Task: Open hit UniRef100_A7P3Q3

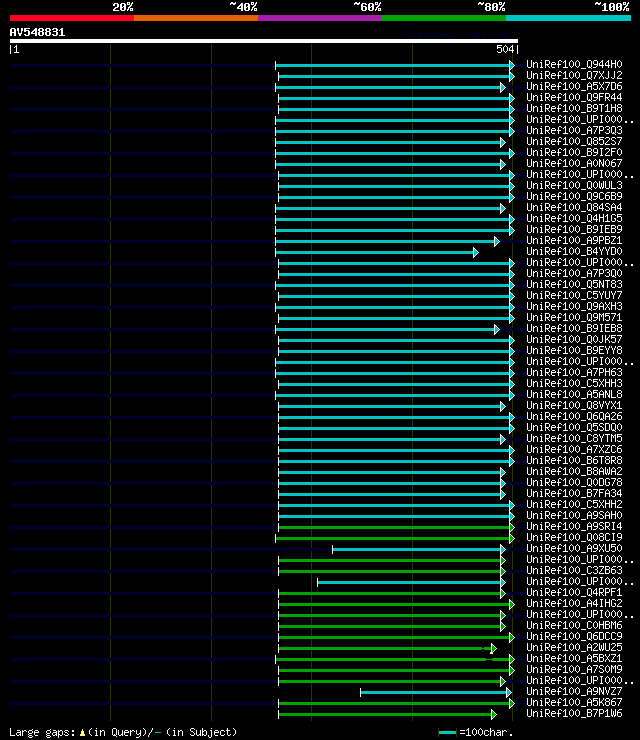Action: [574, 130]
